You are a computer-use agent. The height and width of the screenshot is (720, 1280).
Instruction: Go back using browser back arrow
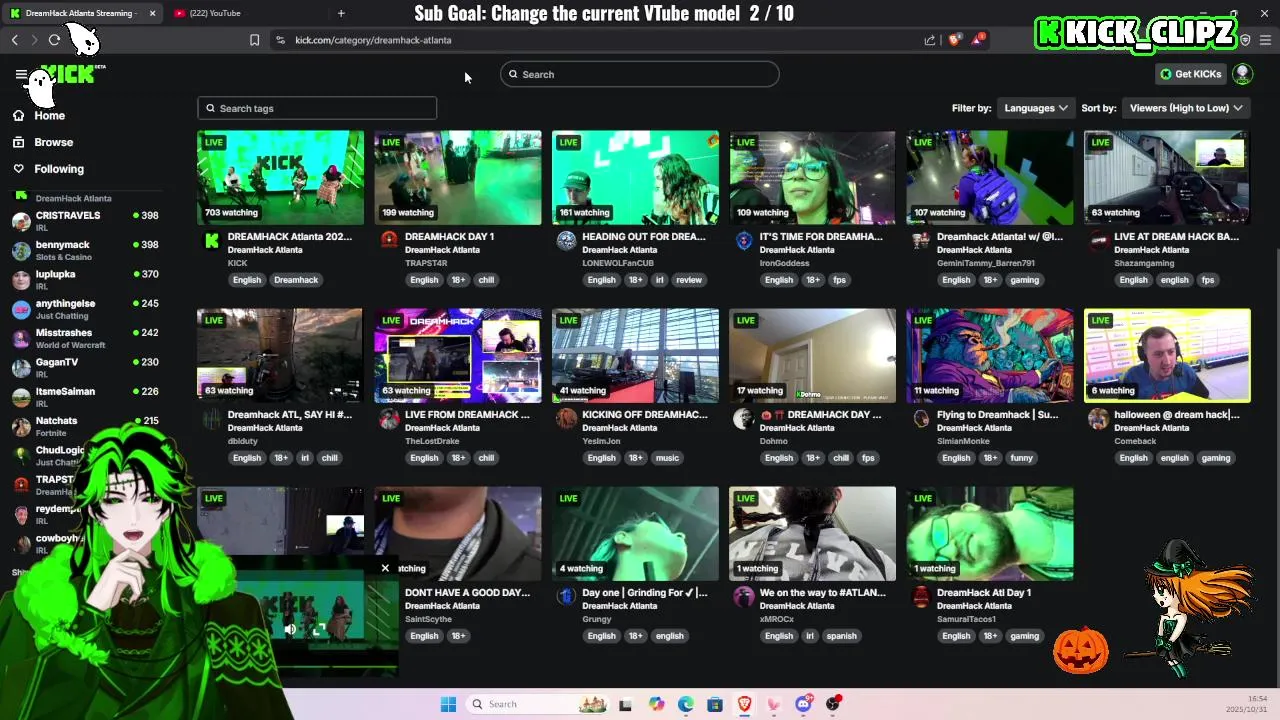tap(15, 40)
